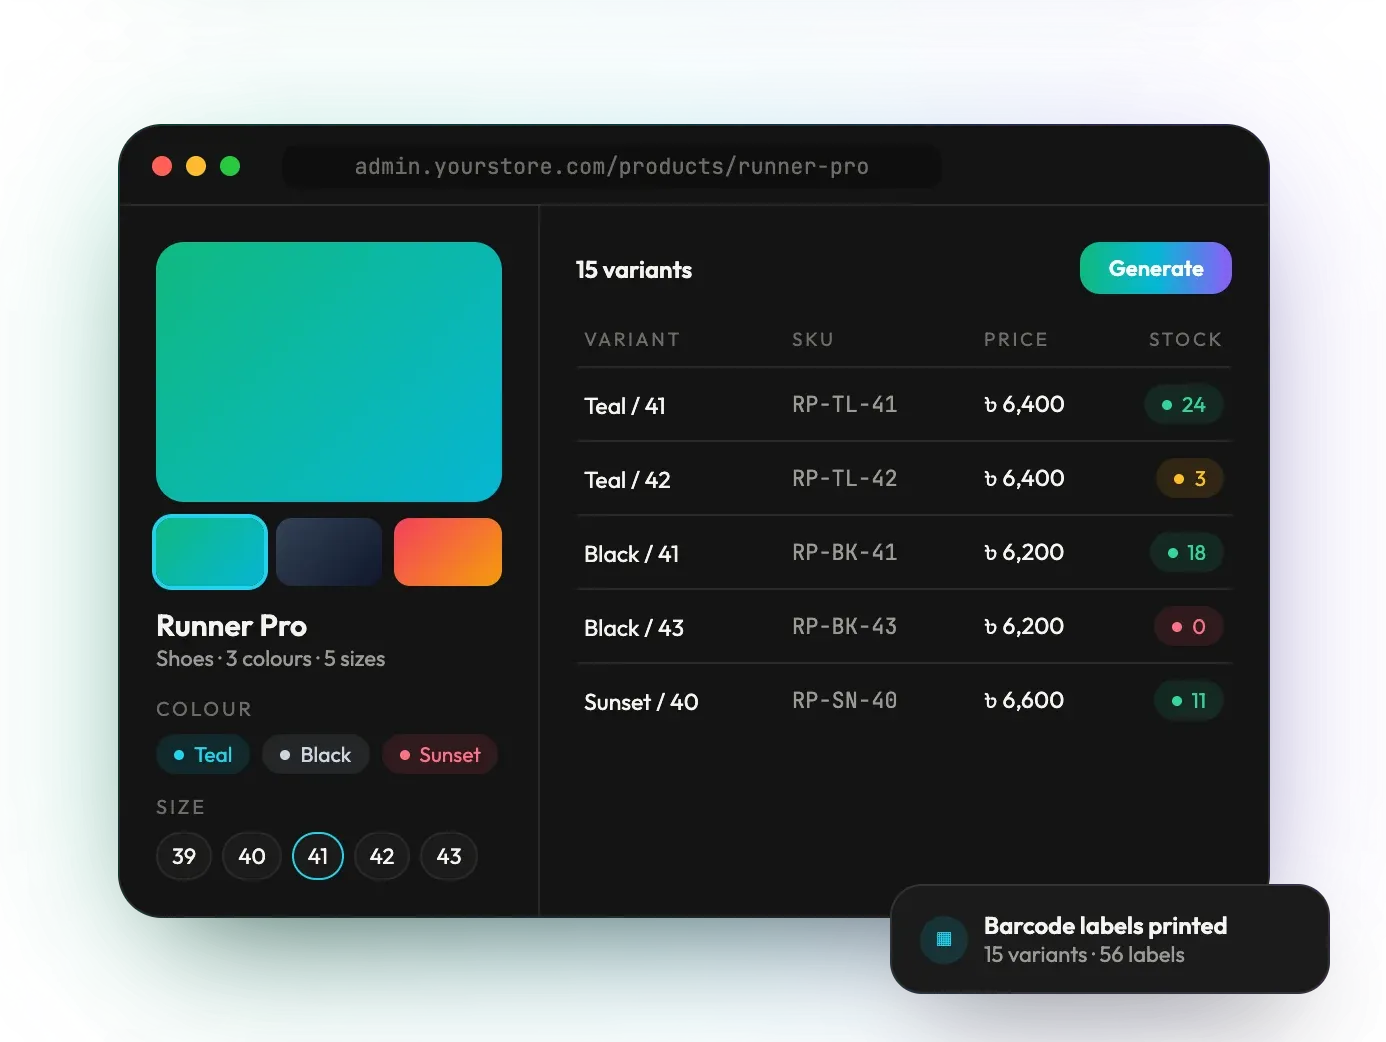Screen dimensions: 1386x1042
Task: Click the green maximize window dot
Action: [x=230, y=166]
